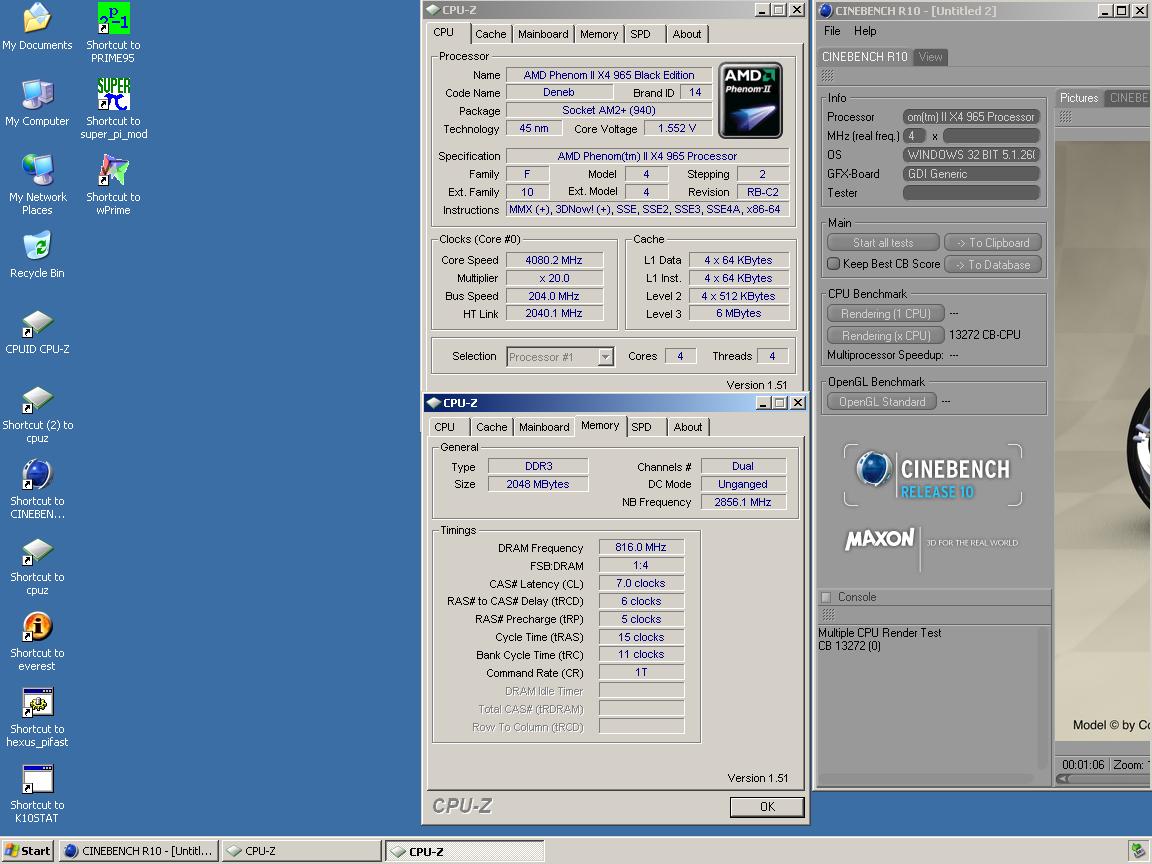
Task: Expand the Processor #1 selection dropdown
Action: (605, 357)
